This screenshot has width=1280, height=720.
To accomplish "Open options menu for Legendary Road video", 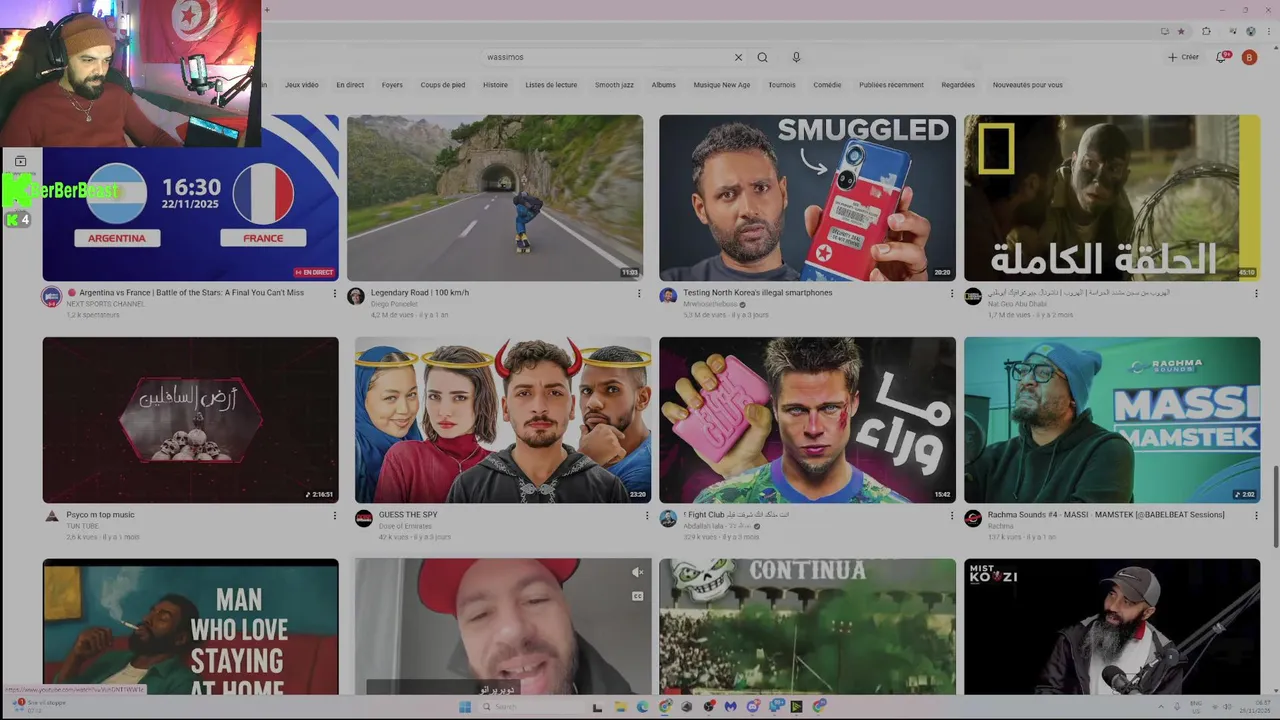I will 639,293.
